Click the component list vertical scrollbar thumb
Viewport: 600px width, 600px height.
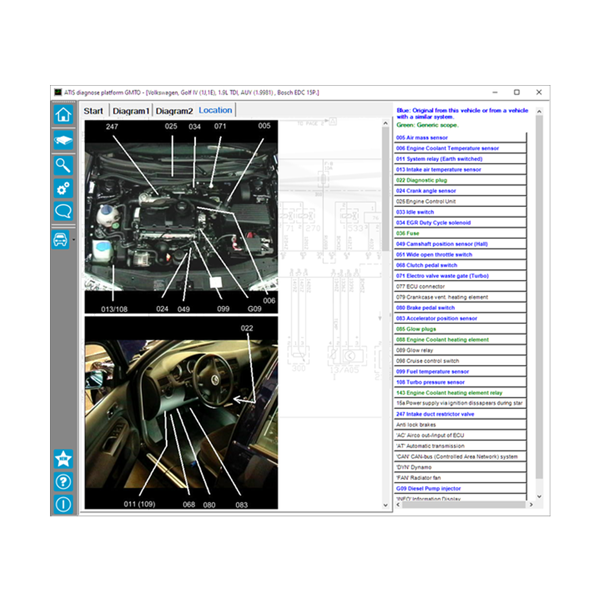point(539,297)
